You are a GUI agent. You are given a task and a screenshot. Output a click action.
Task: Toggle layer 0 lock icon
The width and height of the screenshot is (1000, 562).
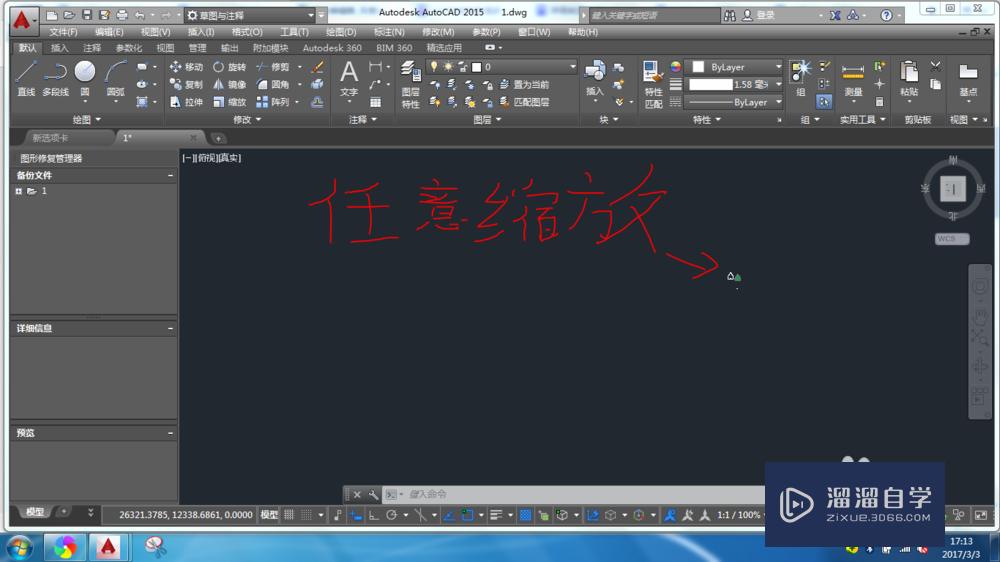(x=463, y=67)
